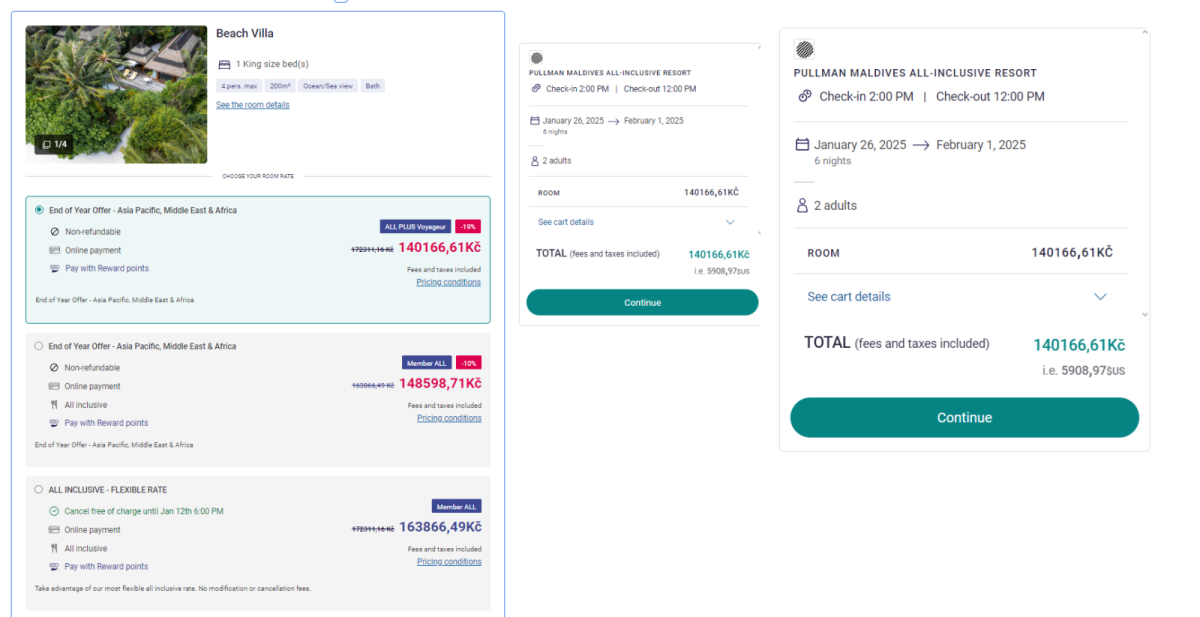Open Pricing conditions for the 140166,61Kč rate

coord(448,282)
